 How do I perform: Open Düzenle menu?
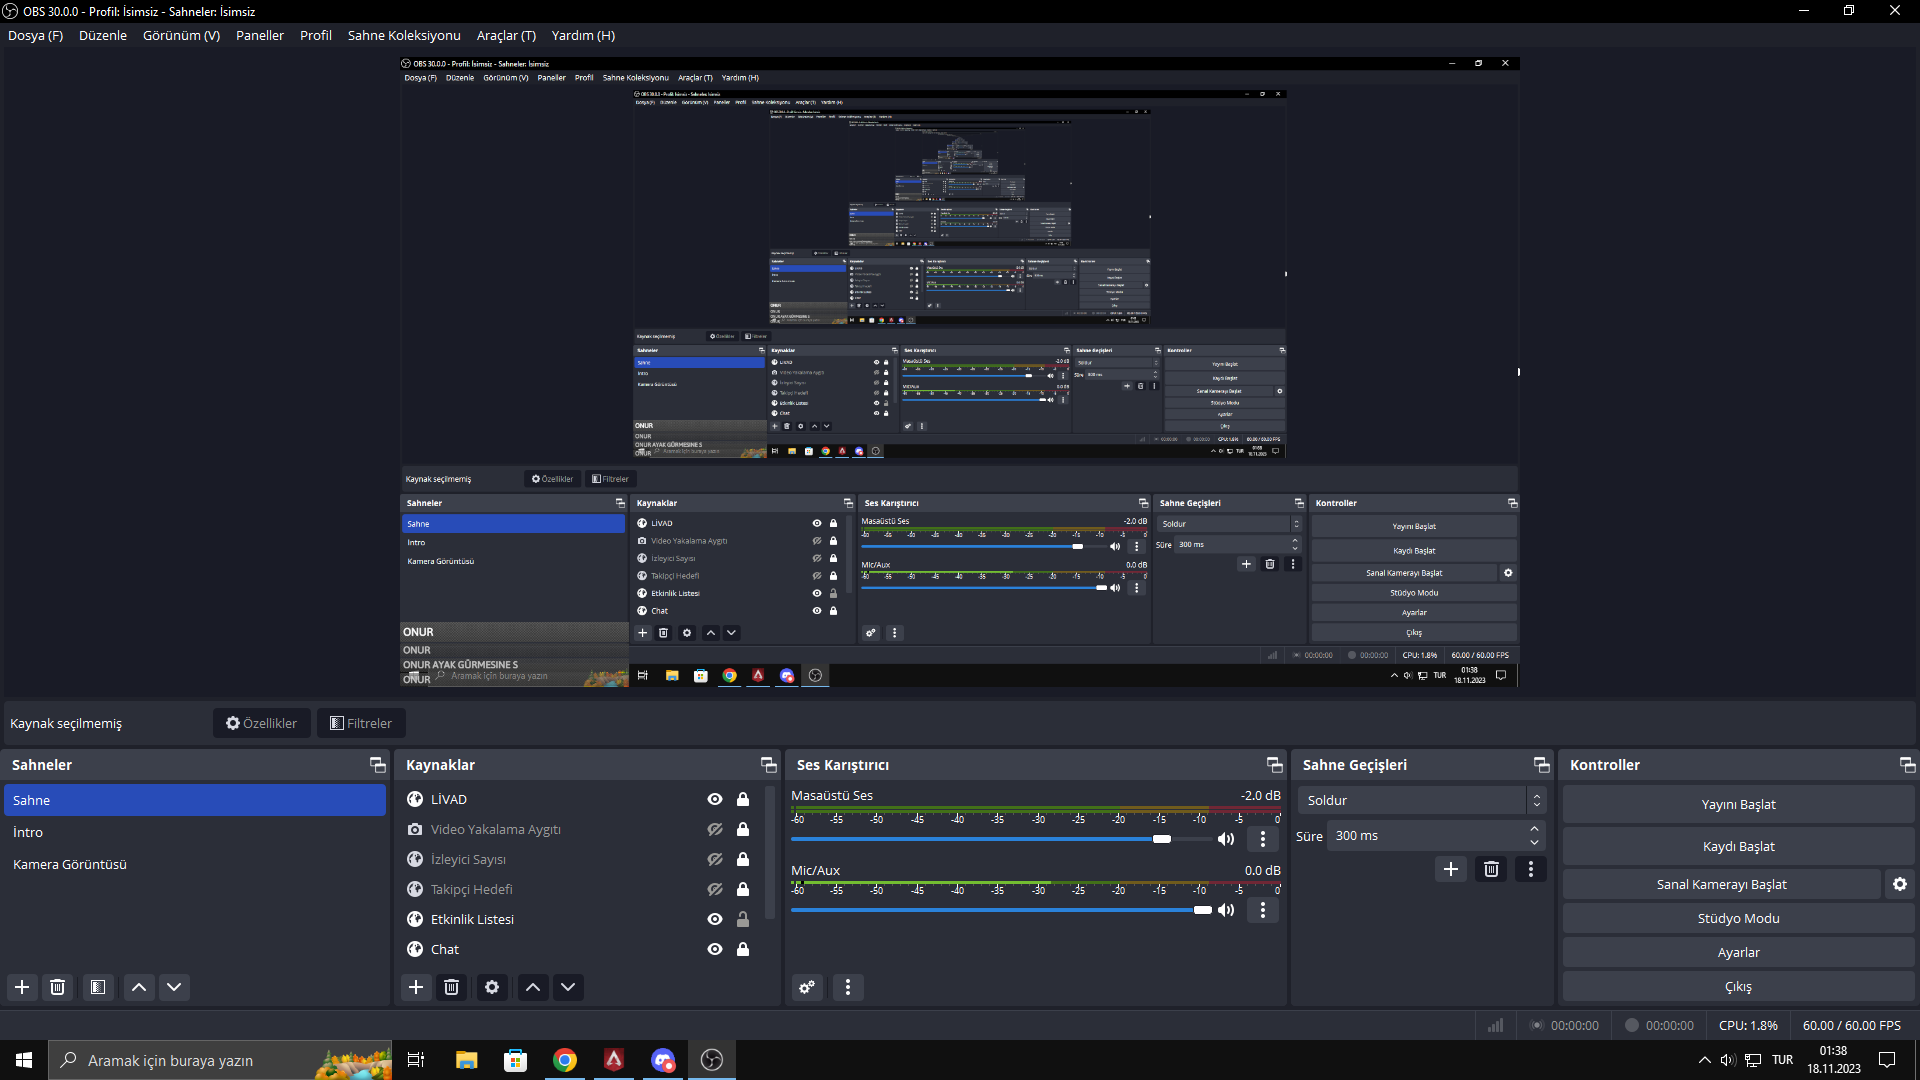103,35
